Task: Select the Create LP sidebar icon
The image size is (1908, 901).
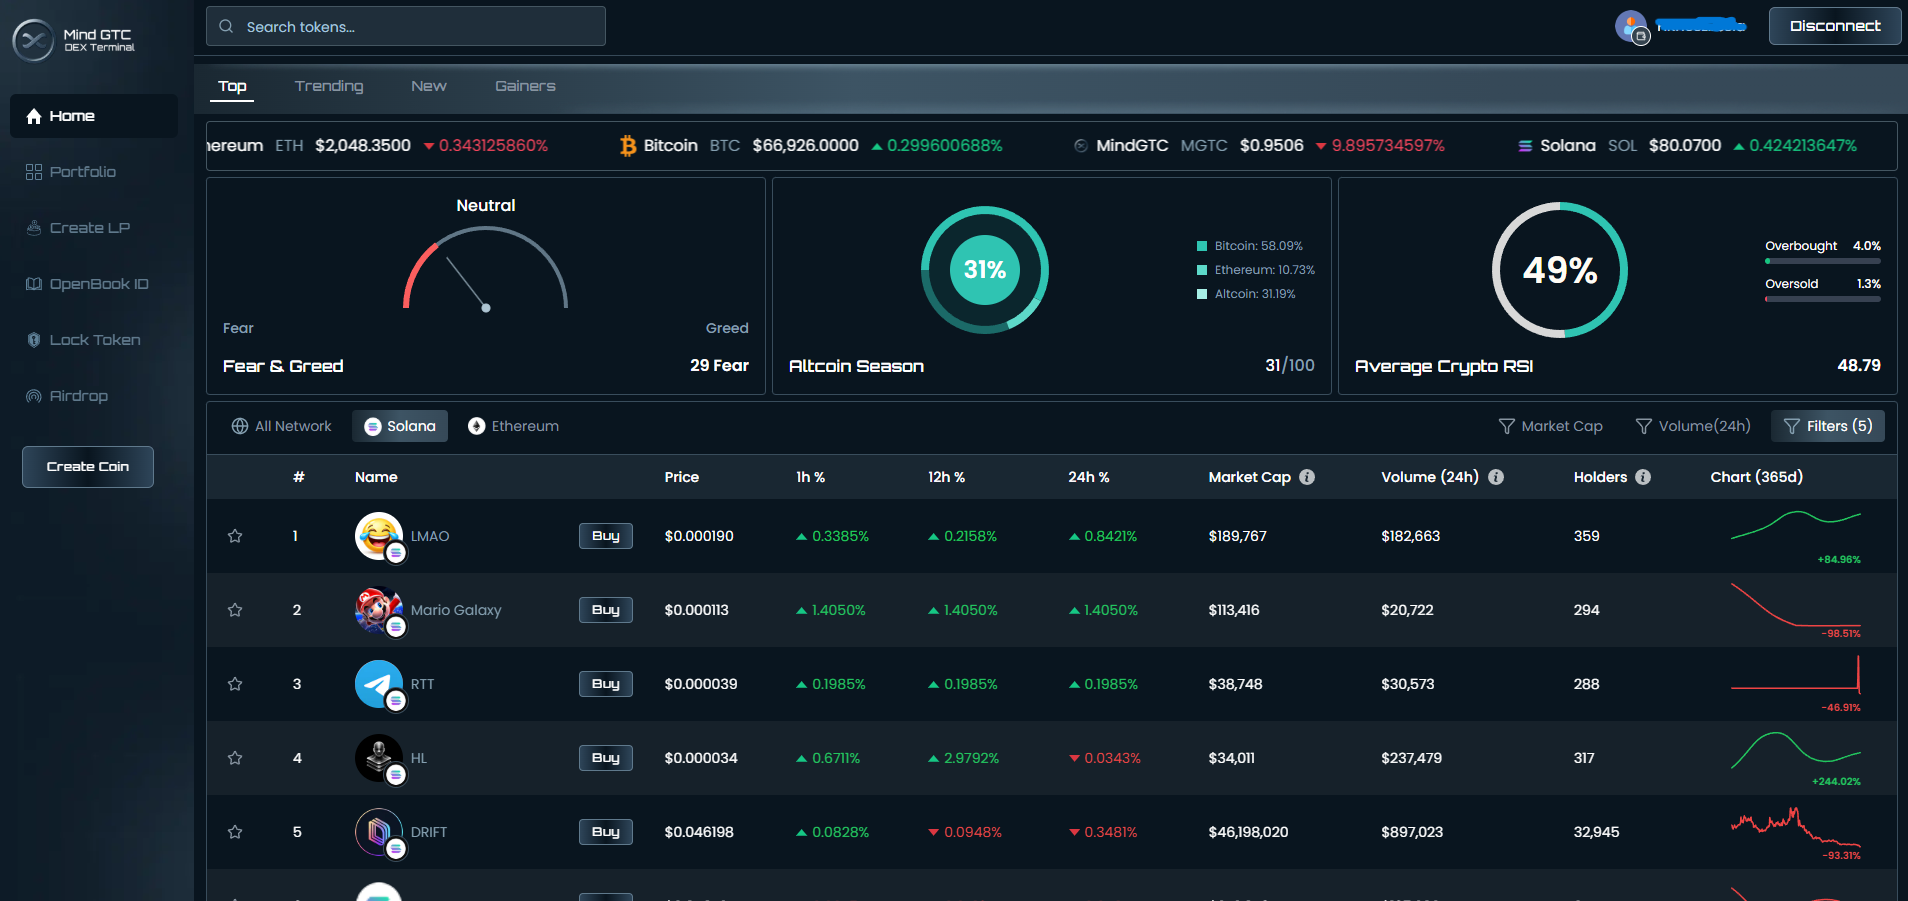Action: 35,227
